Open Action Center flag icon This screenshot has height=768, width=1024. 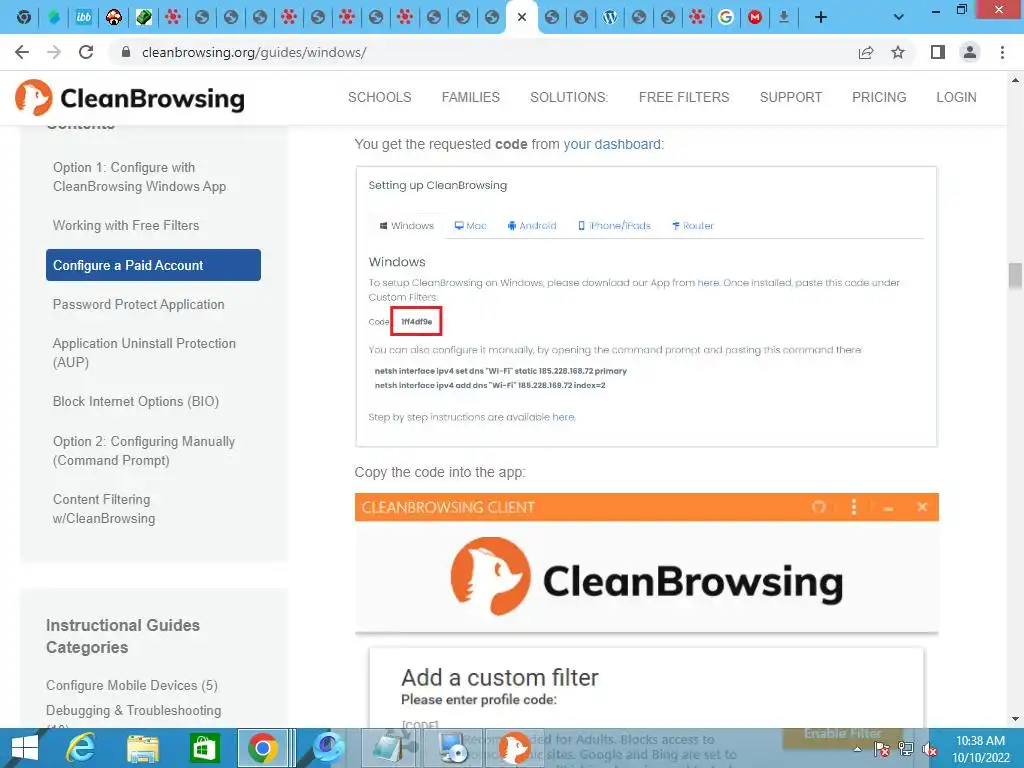click(x=881, y=749)
